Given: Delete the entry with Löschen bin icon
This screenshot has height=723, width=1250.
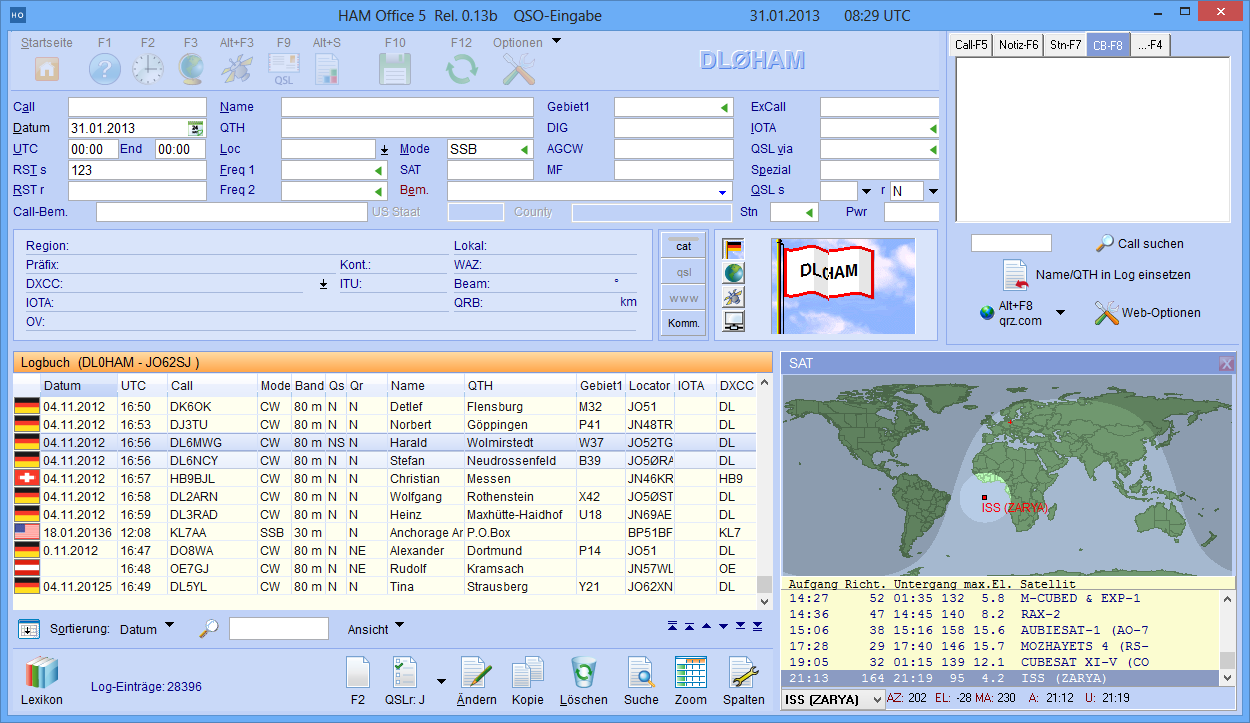Looking at the screenshot, I should pos(583,672).
